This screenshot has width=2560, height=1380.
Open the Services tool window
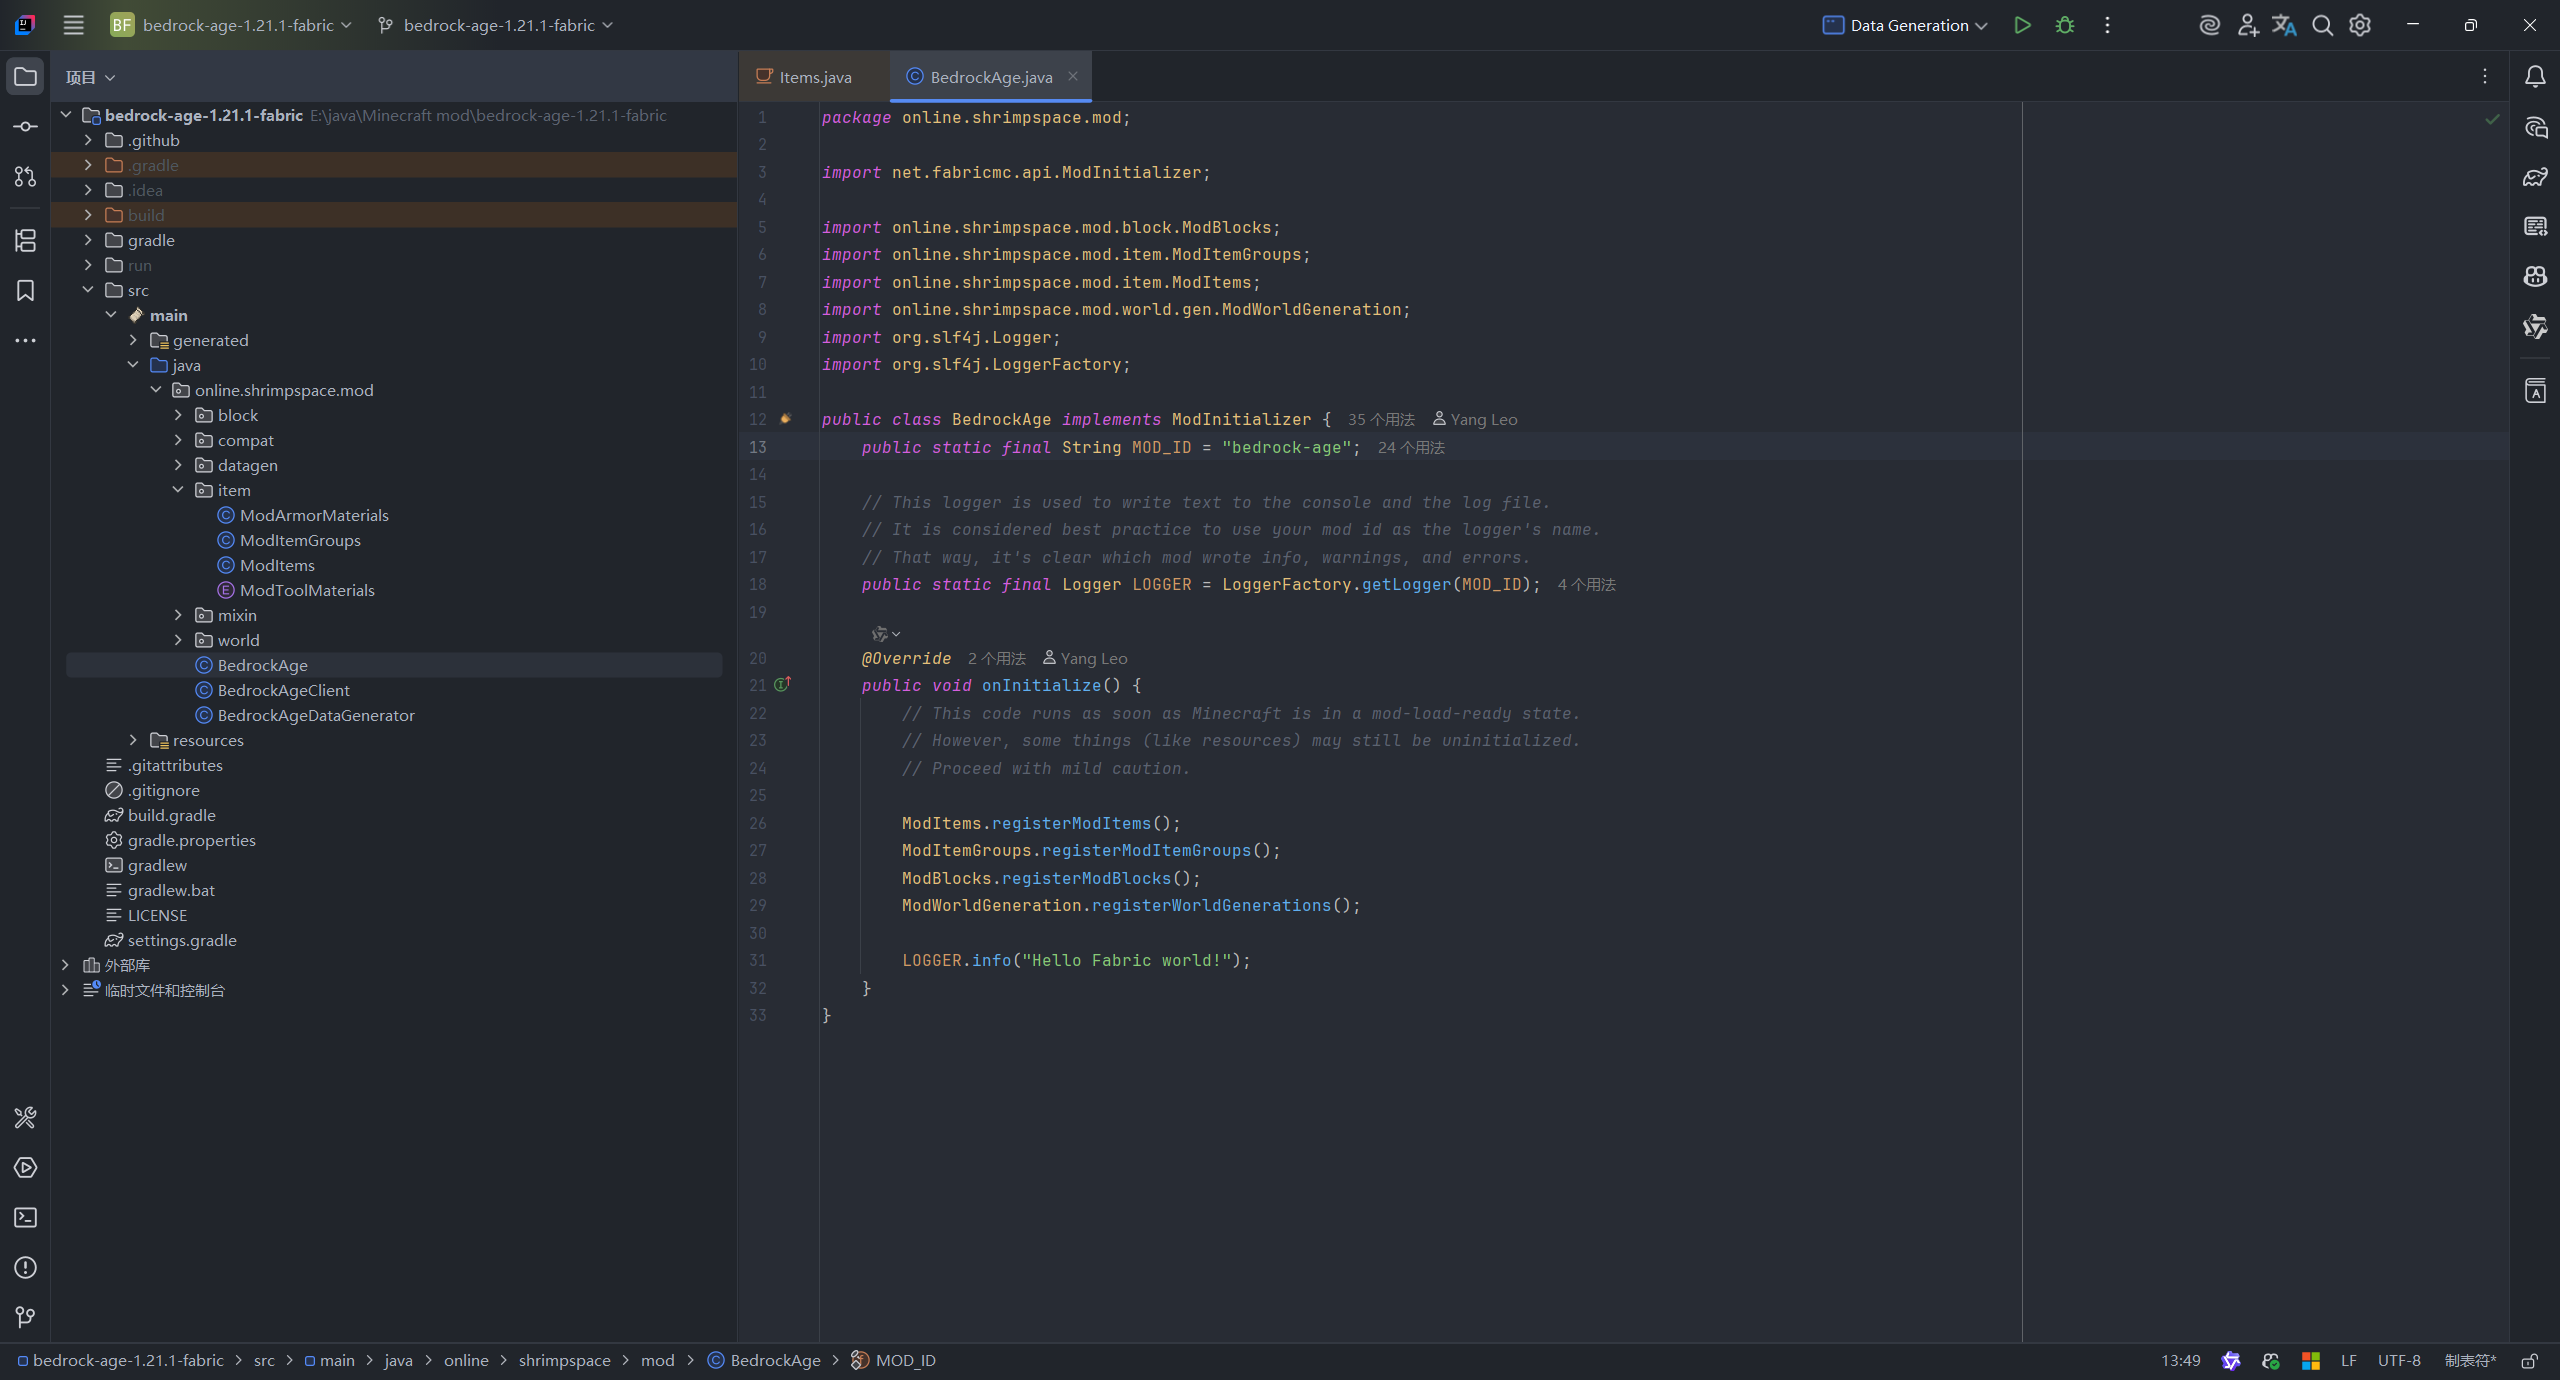(x=25, y=1167)
